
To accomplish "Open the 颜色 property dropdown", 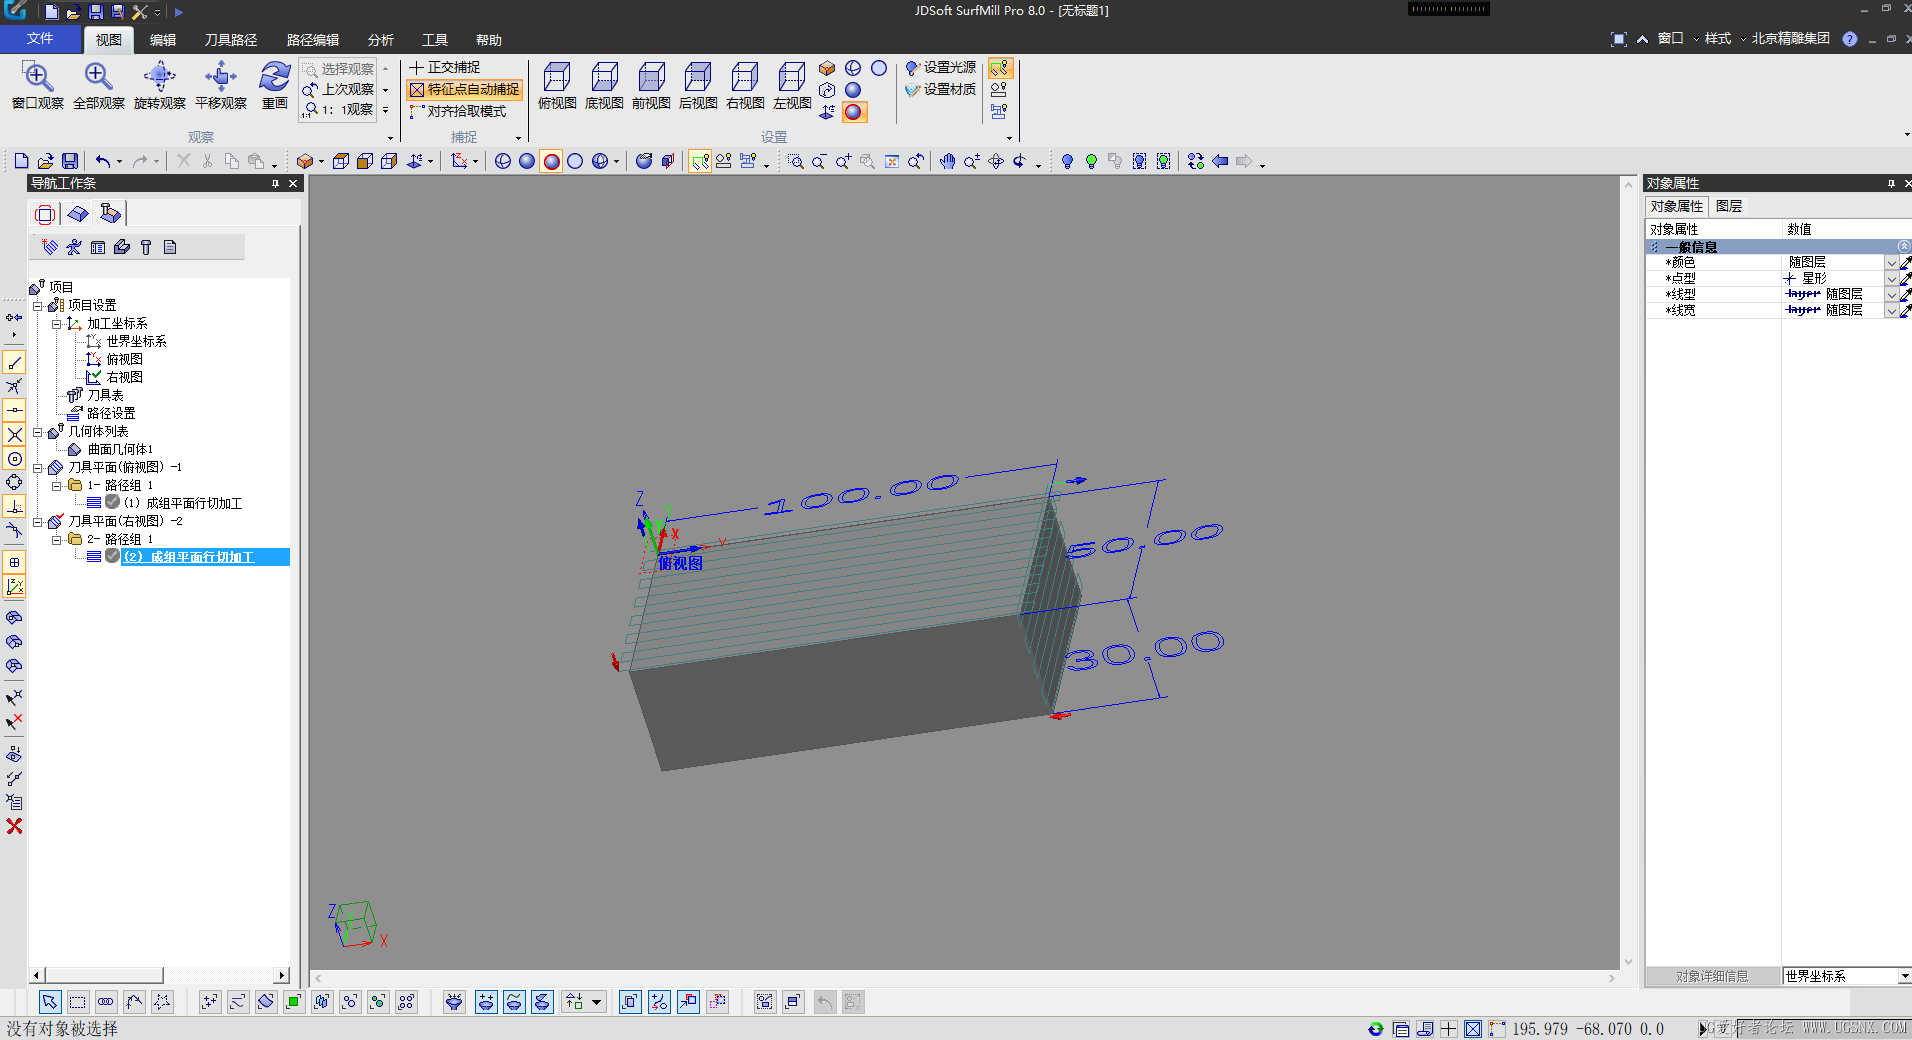I will (x=1891, y=262).
